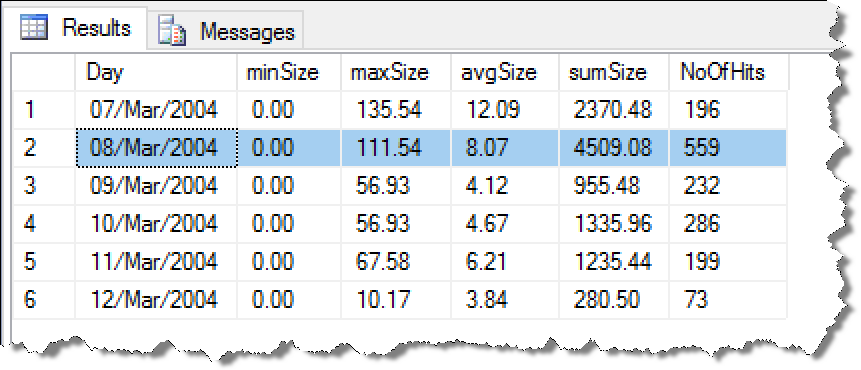861x370 pixels.
Task: Click the 07/Mar/2004 day cell
Action: (156, 110)
